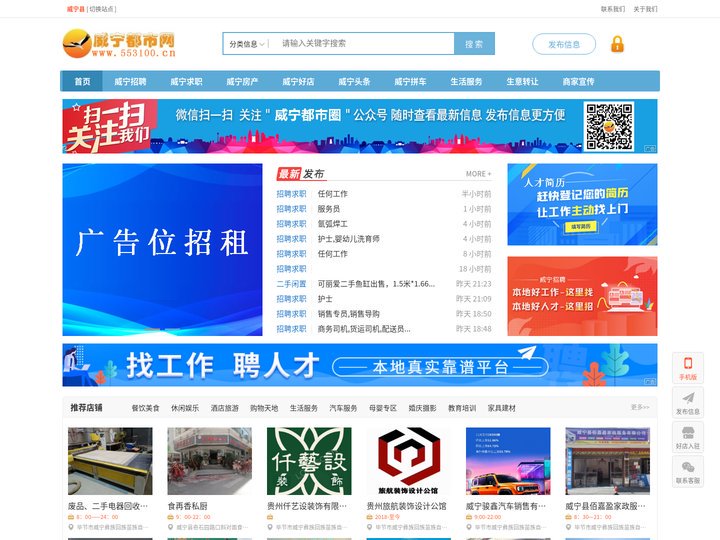Image resolution: width=720 pixels, height=540 pixels.
Task: Click the 扫一扫关注我们 banner ad
Action: click(360, 126)
